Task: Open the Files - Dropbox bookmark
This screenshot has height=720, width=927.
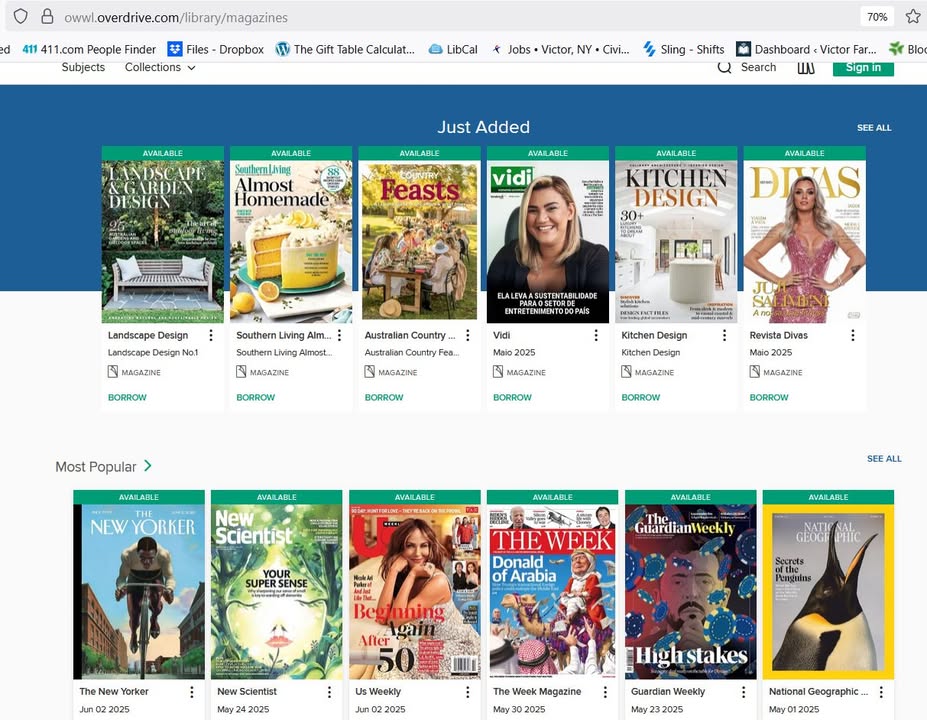Action: coord(216,50)
